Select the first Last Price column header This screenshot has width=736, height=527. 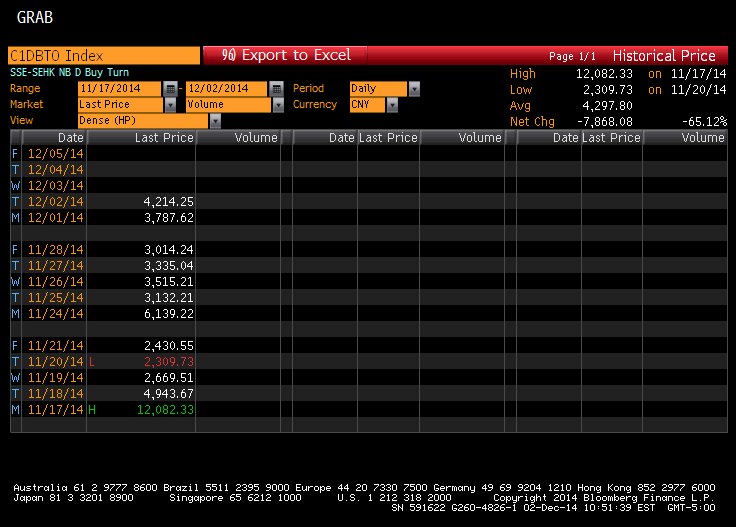141,137
